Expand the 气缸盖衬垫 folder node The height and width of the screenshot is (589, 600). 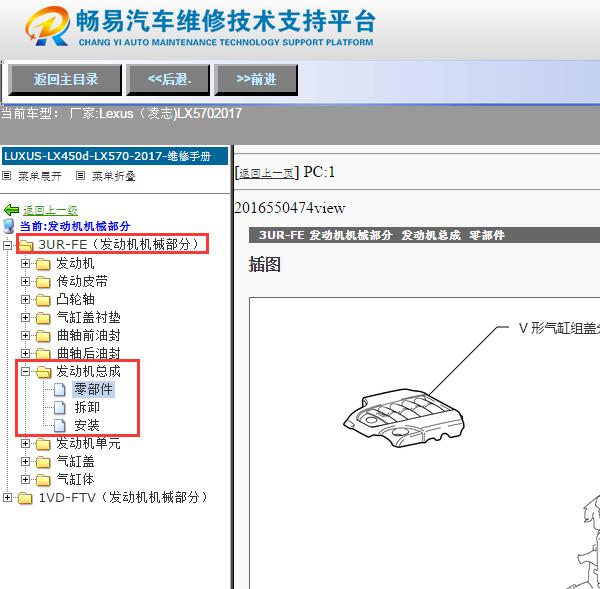(x=25, y=317)
